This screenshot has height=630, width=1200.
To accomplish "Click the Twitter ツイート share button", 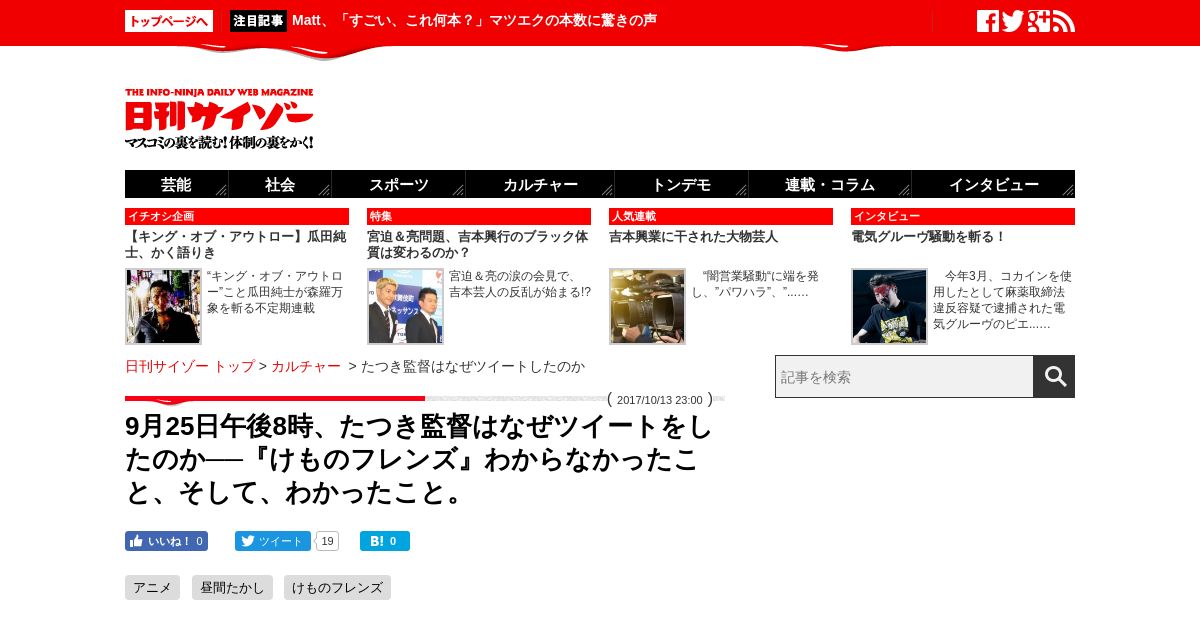I will (273, 541).
